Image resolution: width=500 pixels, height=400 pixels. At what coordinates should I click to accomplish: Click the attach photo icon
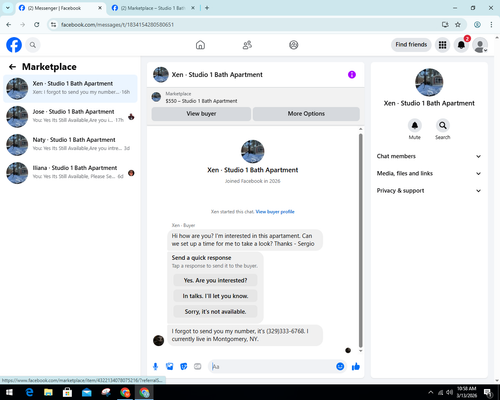pyautogui.click(x=170, y=367)
